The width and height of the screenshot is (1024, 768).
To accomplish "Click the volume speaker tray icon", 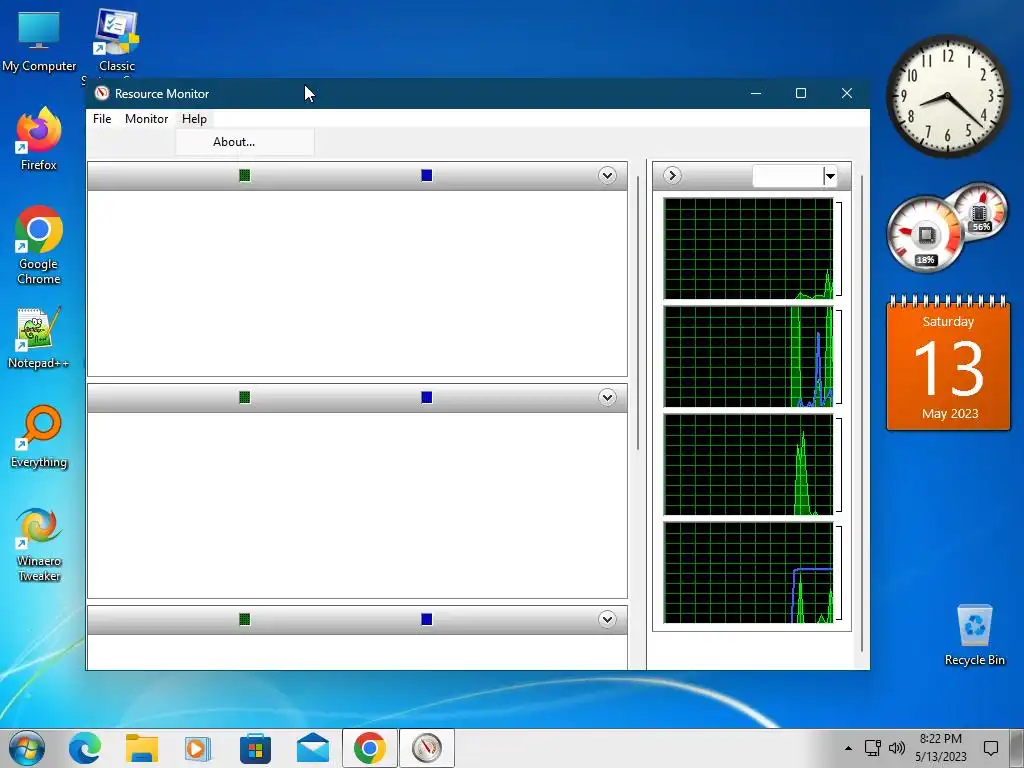I will tap(897, 748).
